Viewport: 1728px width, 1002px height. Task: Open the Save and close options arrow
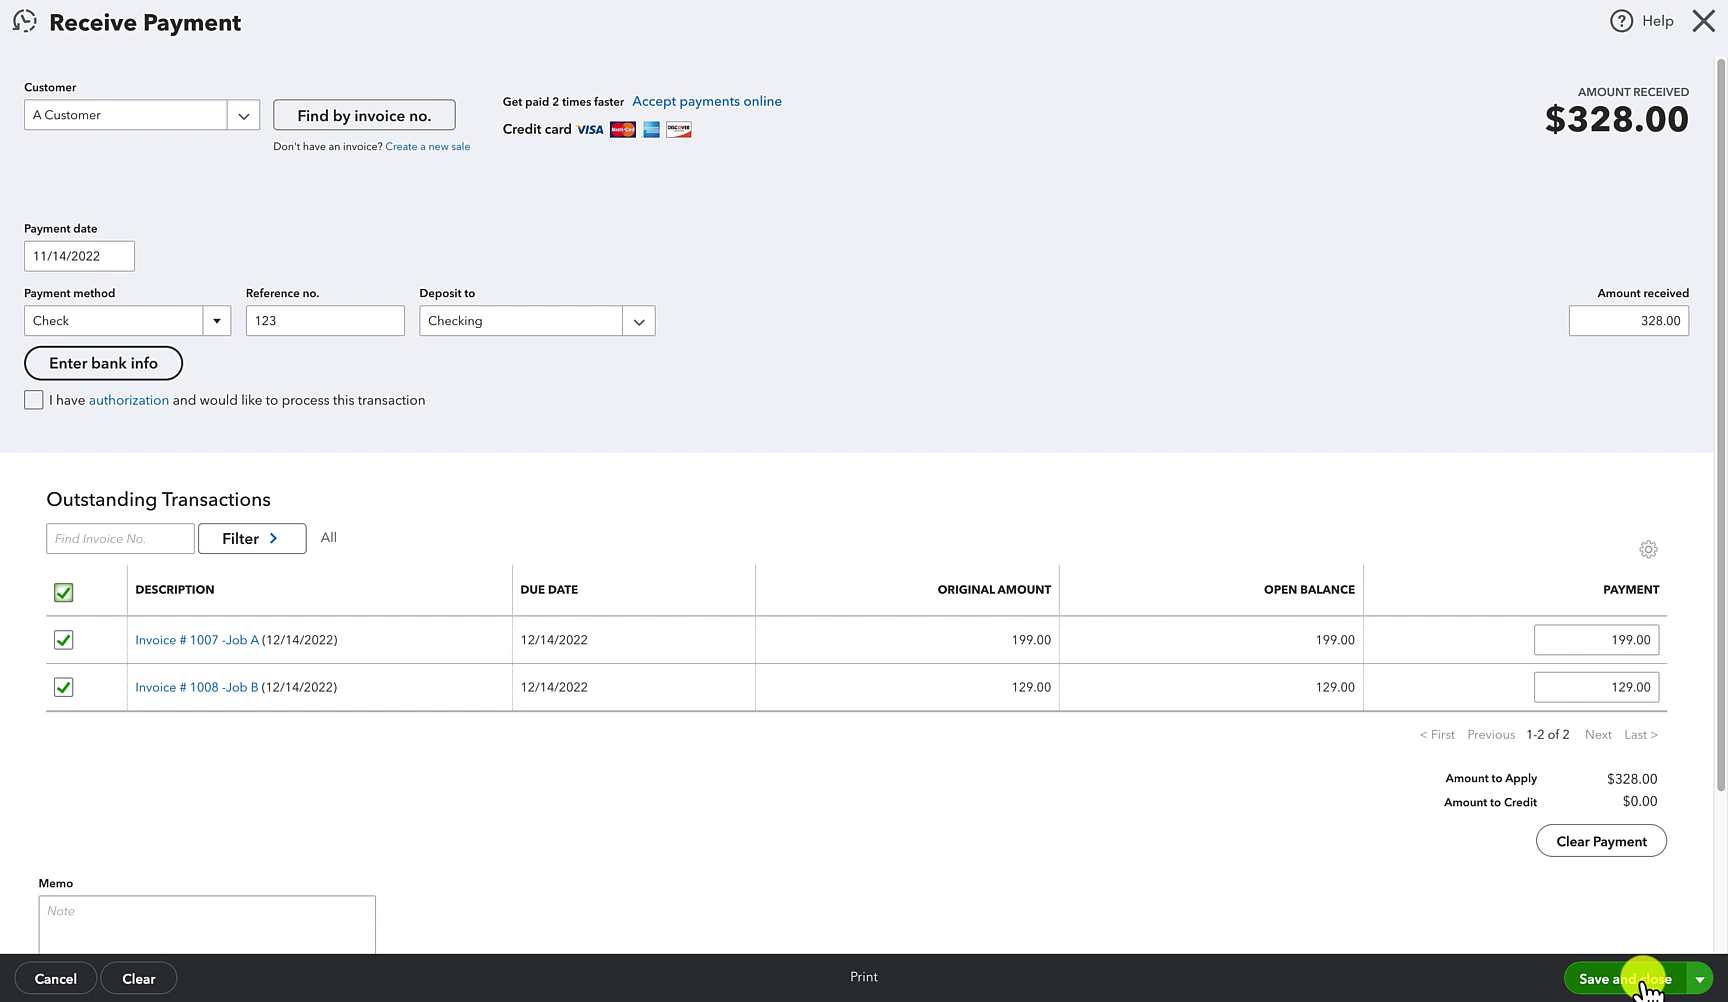1699,979
